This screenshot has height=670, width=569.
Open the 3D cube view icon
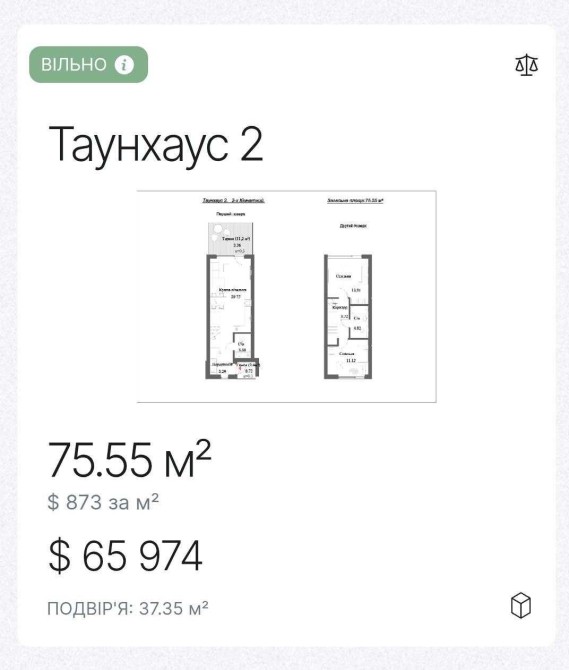[521, 605]
